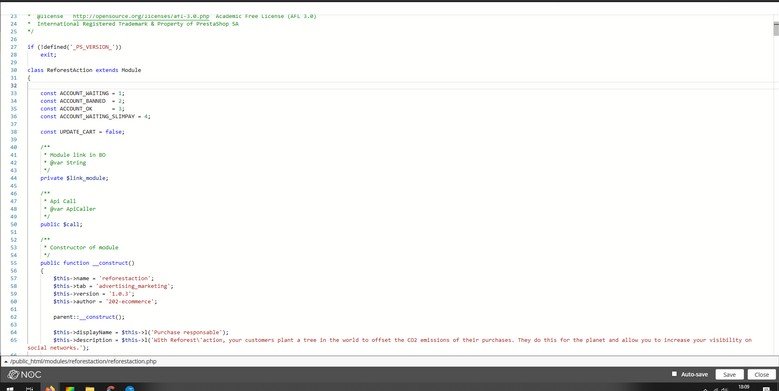Open Firefox from the taskbar
This screenshot has height=391, width=779.
[50, 388]
